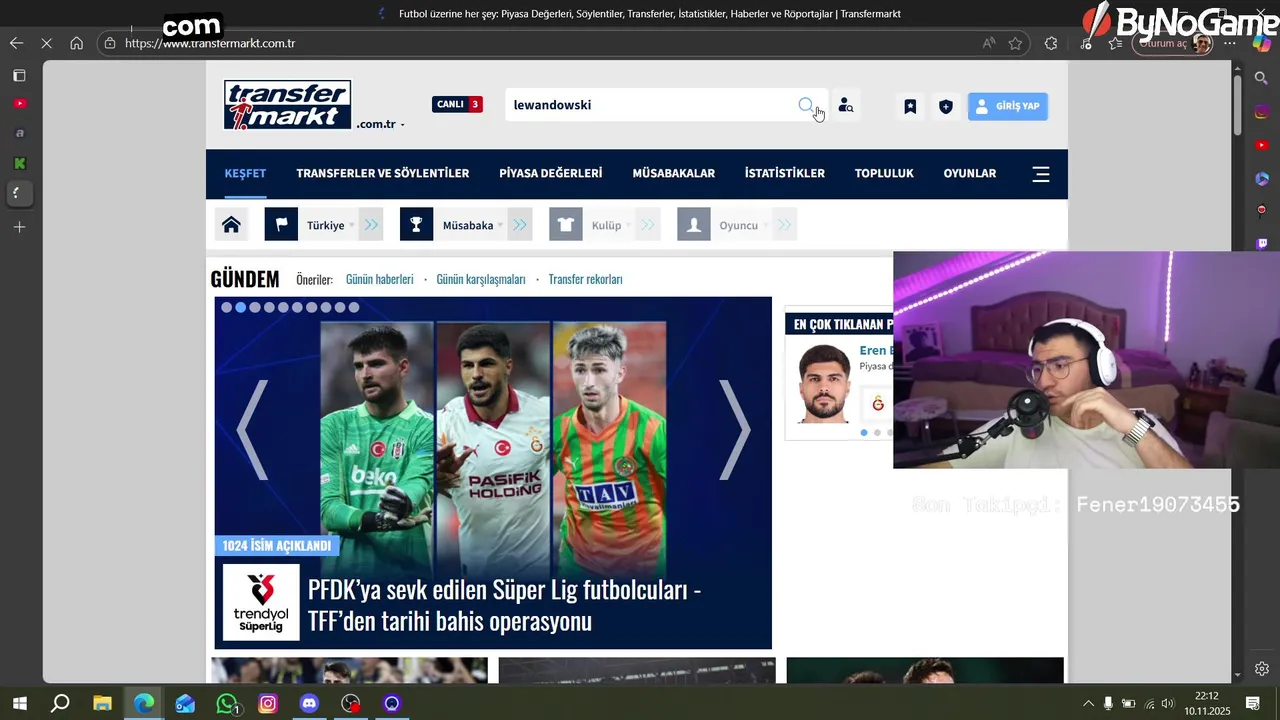This screenshot has width=1280, height=720.
Task: Open the tab actions icon in left sidebar
Action: point(19,76)
